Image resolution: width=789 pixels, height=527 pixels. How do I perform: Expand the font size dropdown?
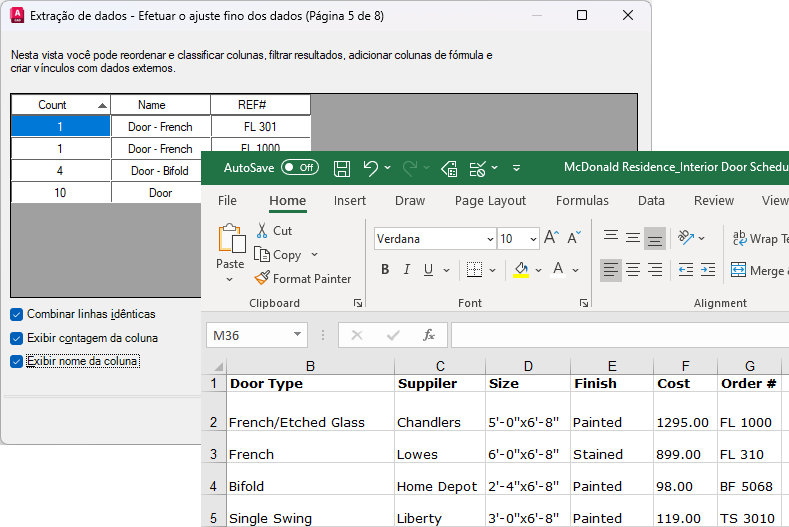pyautogui.click(x=532, y=239)
